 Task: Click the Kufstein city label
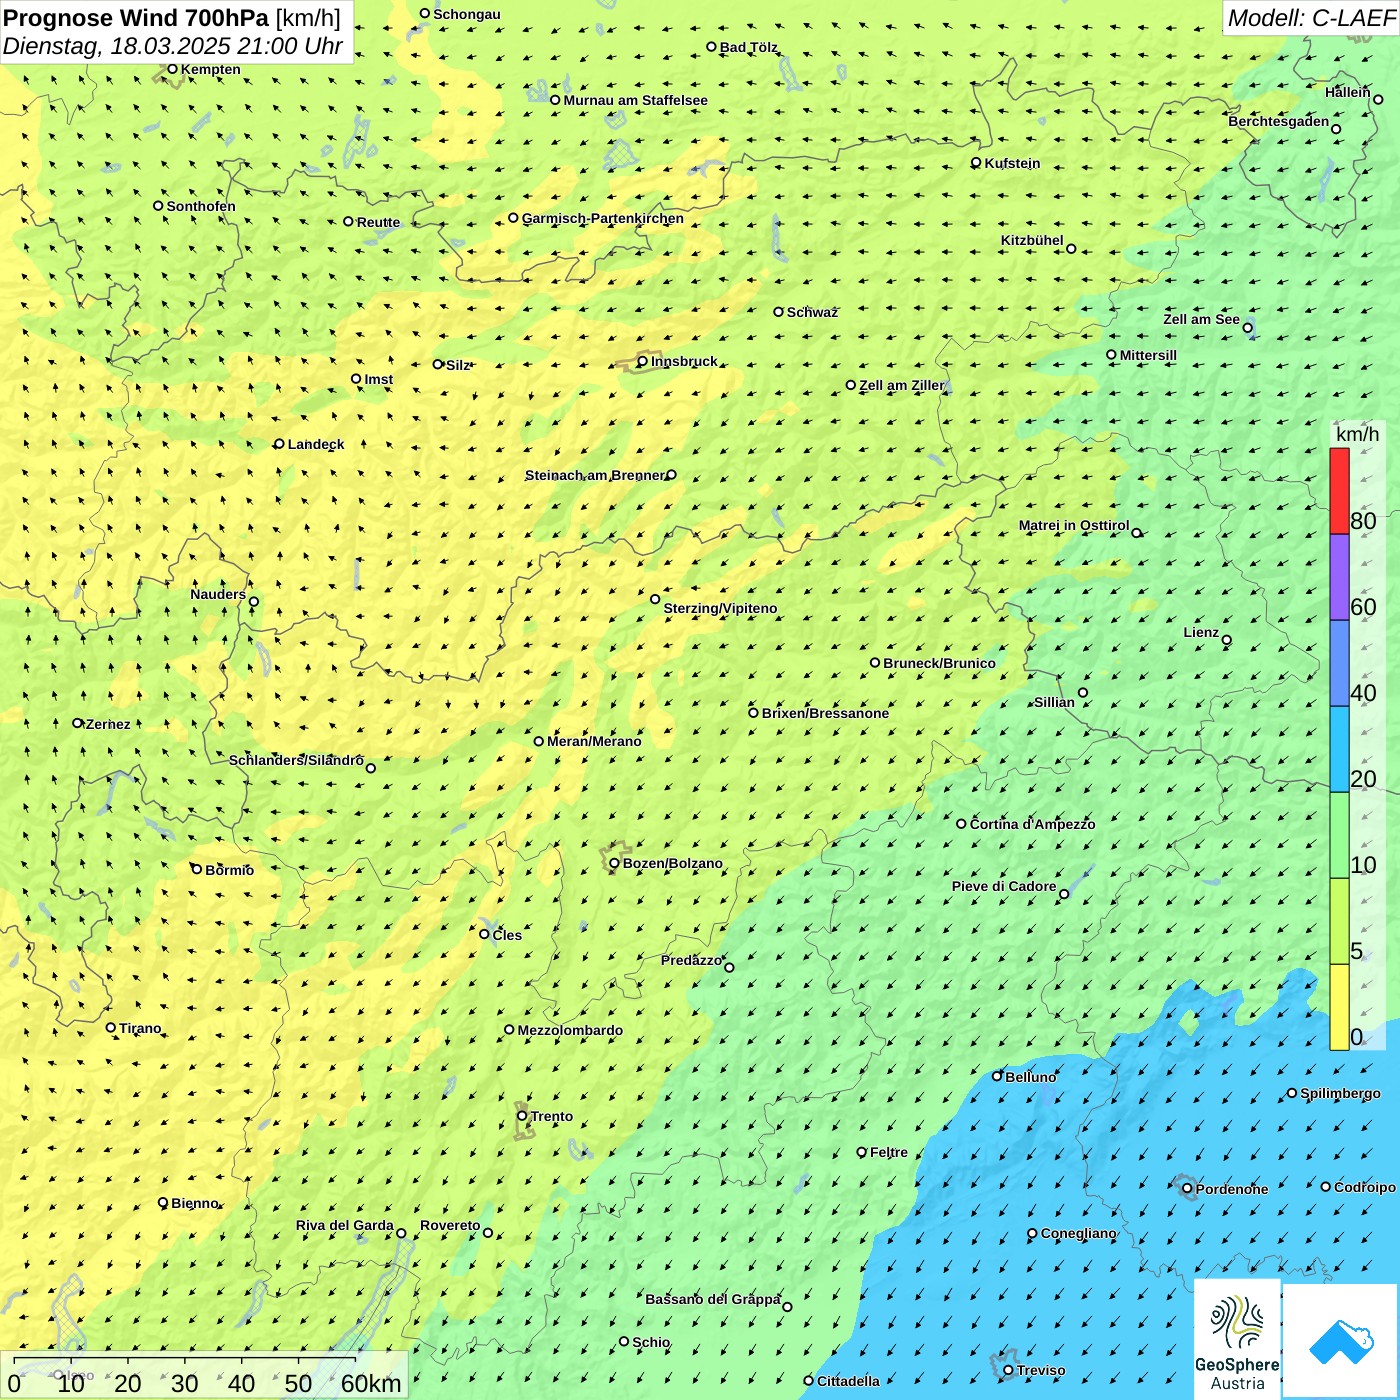click(1012, 163)
